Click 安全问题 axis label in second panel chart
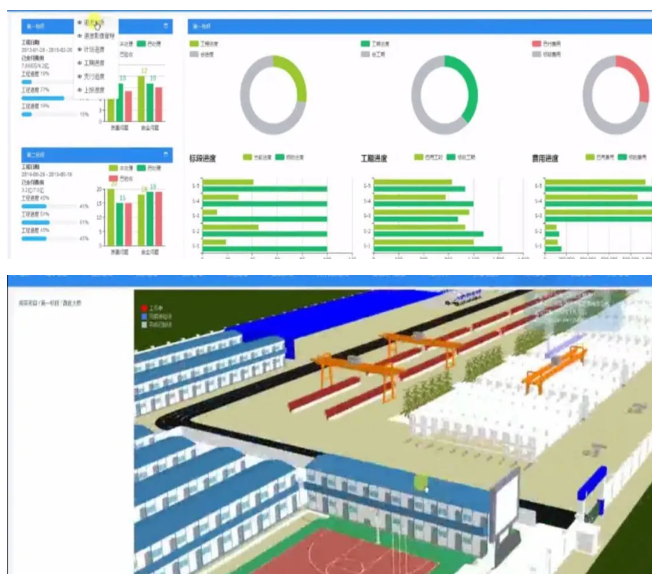656x576 pixels. [150, 252]
